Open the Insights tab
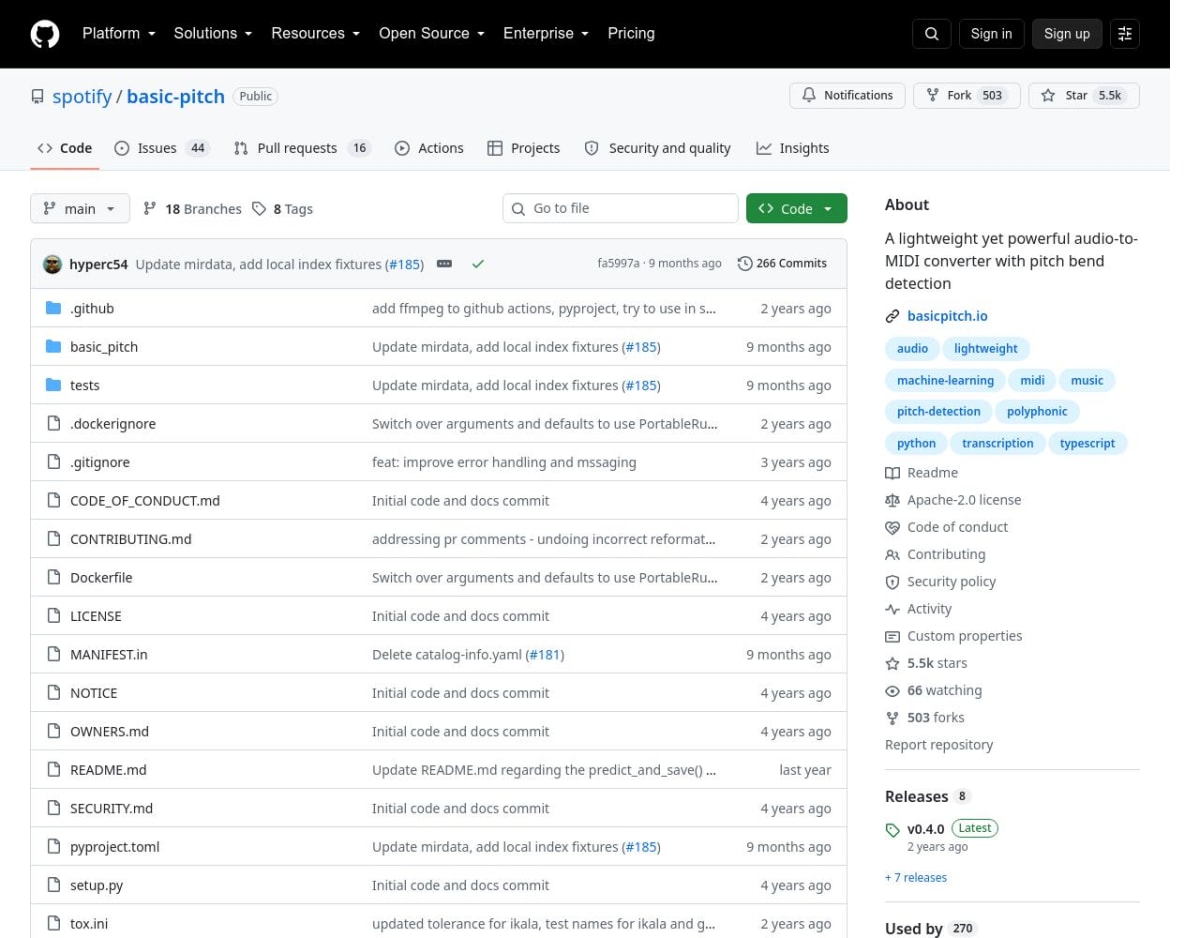 (792, 148)
